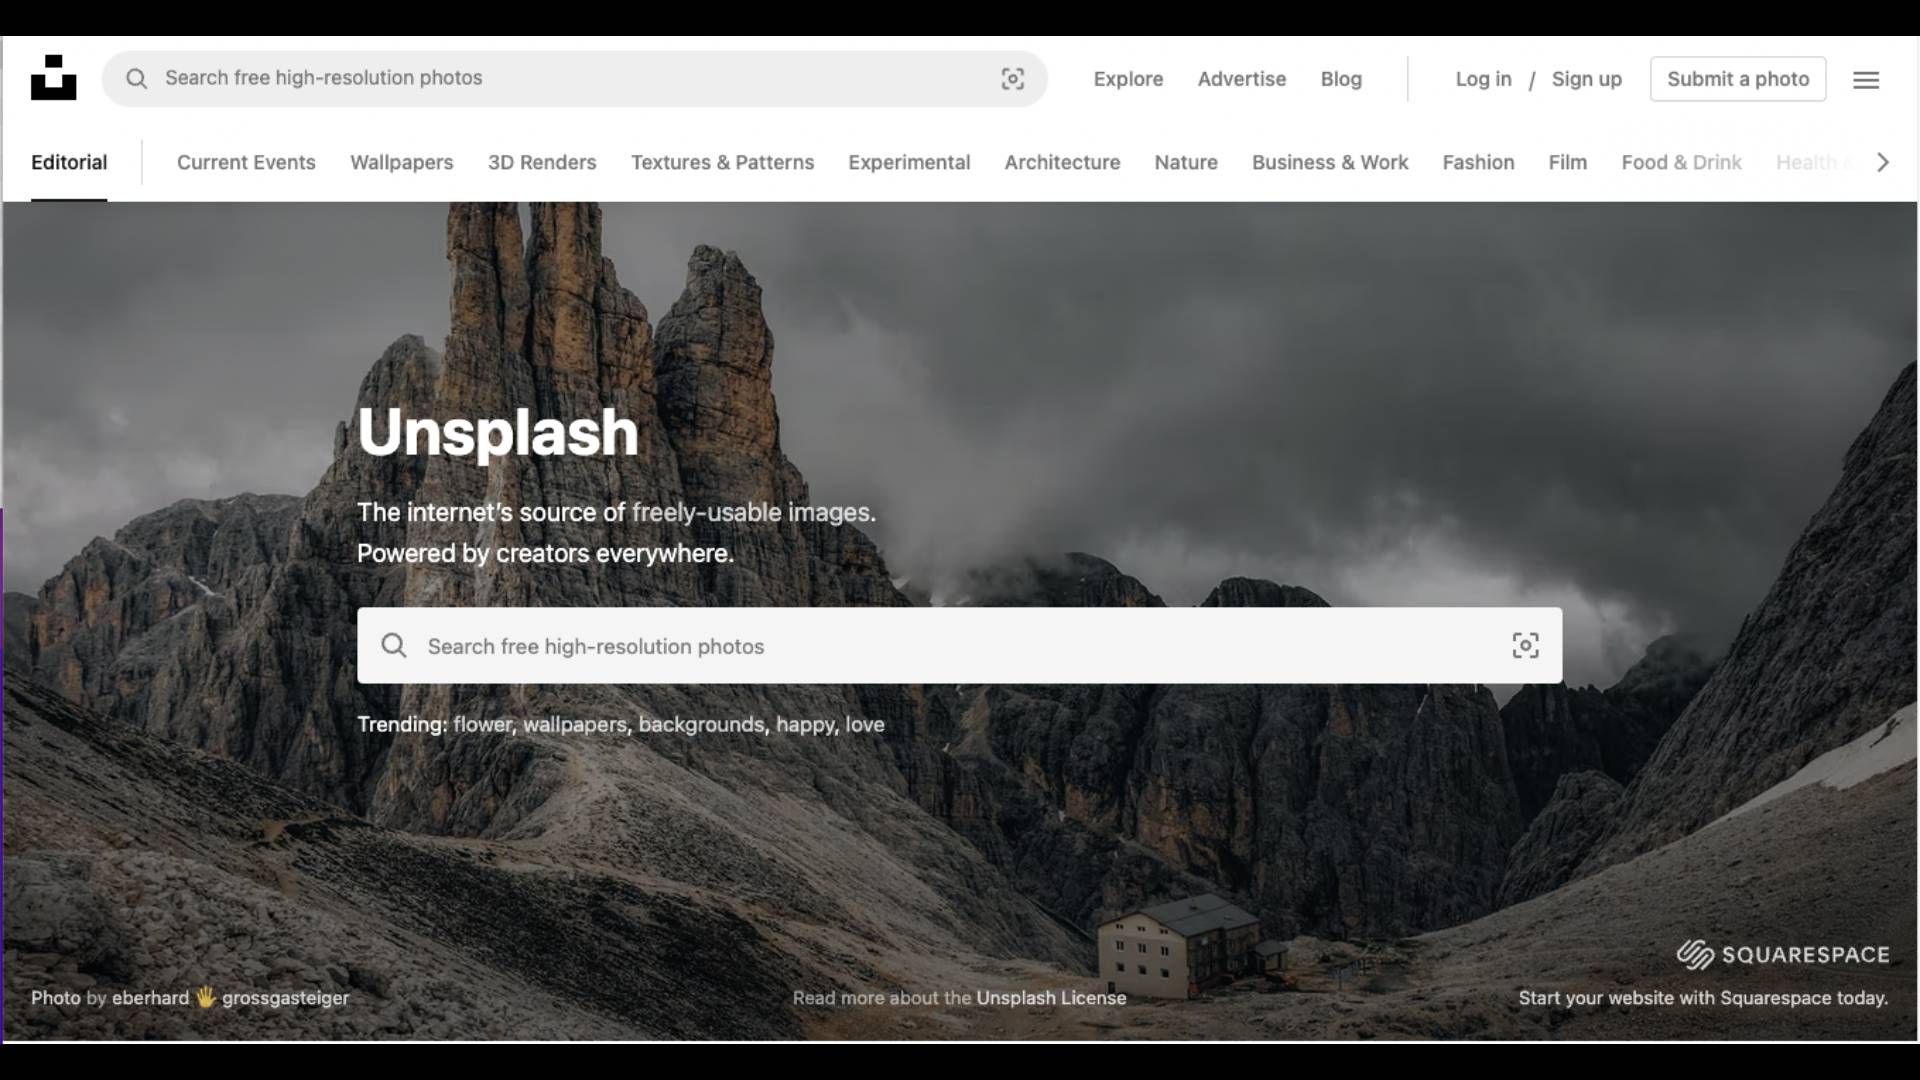
Task: Switch to Nature topic
Action: click(1186, 162)
